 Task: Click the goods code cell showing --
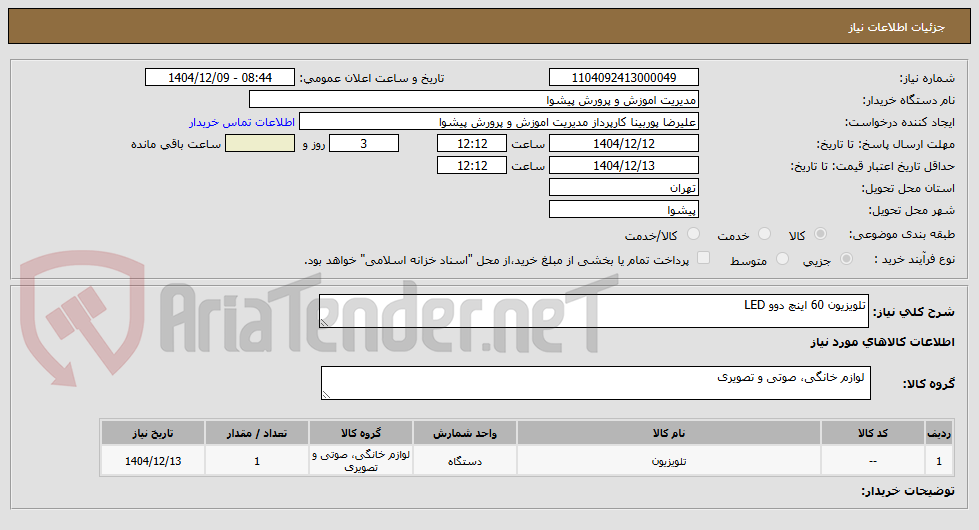click(873, 461)
